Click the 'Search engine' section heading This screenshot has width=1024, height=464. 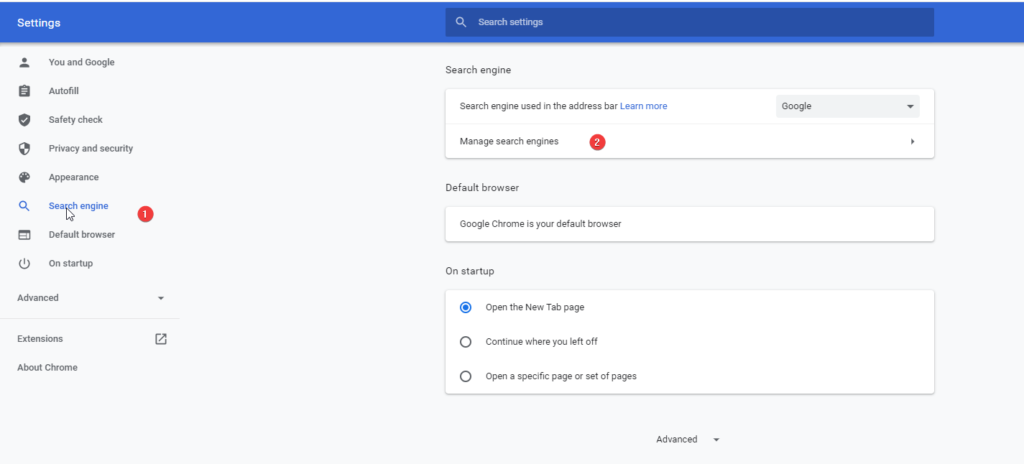[x=478, y=70]
